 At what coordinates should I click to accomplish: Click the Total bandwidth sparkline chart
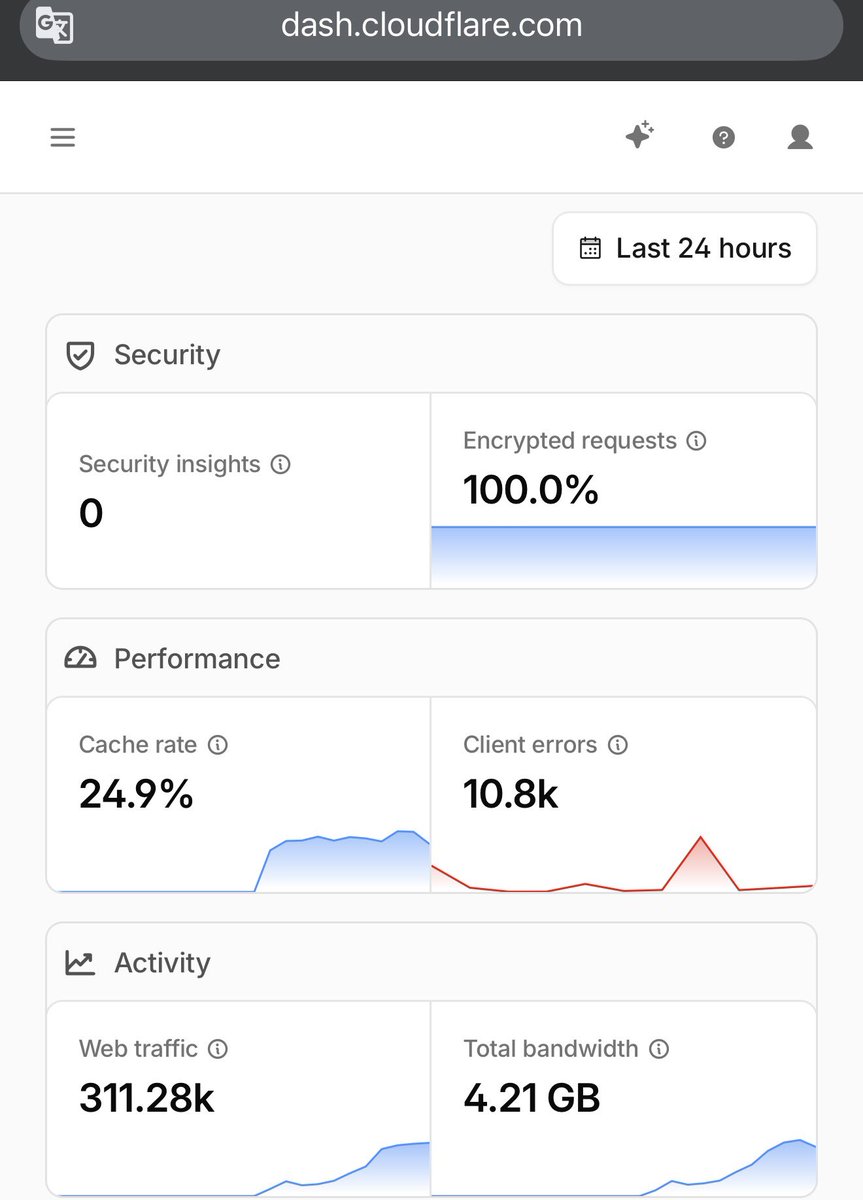click(x=623, y=1166)
